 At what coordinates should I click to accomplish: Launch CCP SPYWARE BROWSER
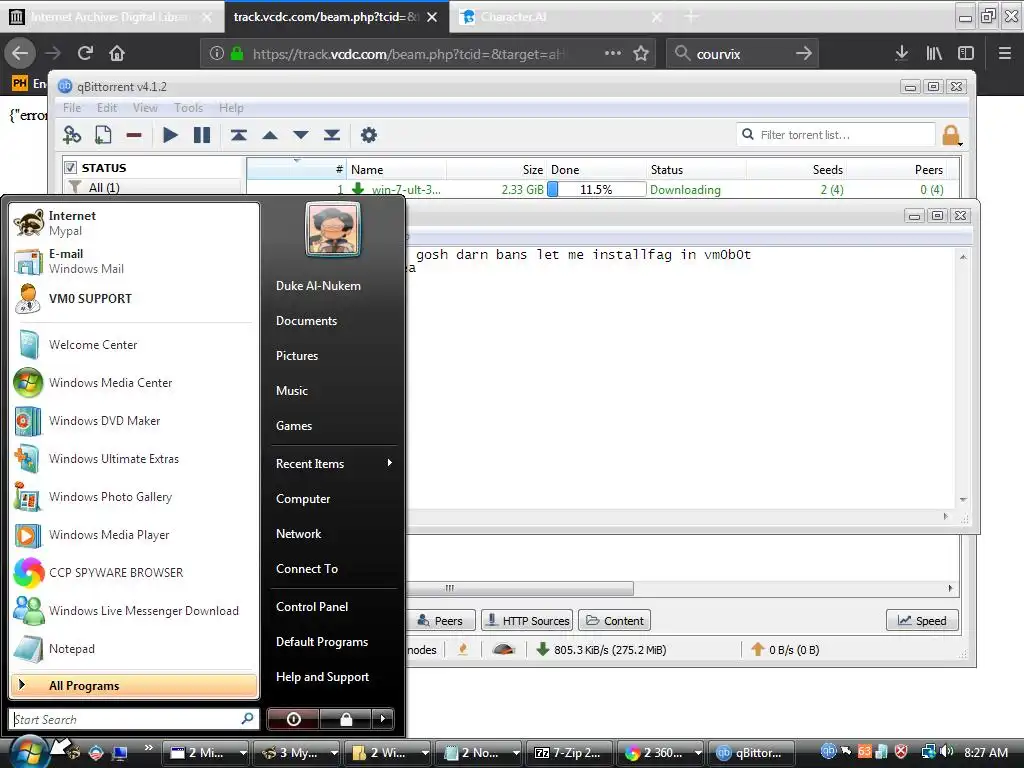click(133, 573)
